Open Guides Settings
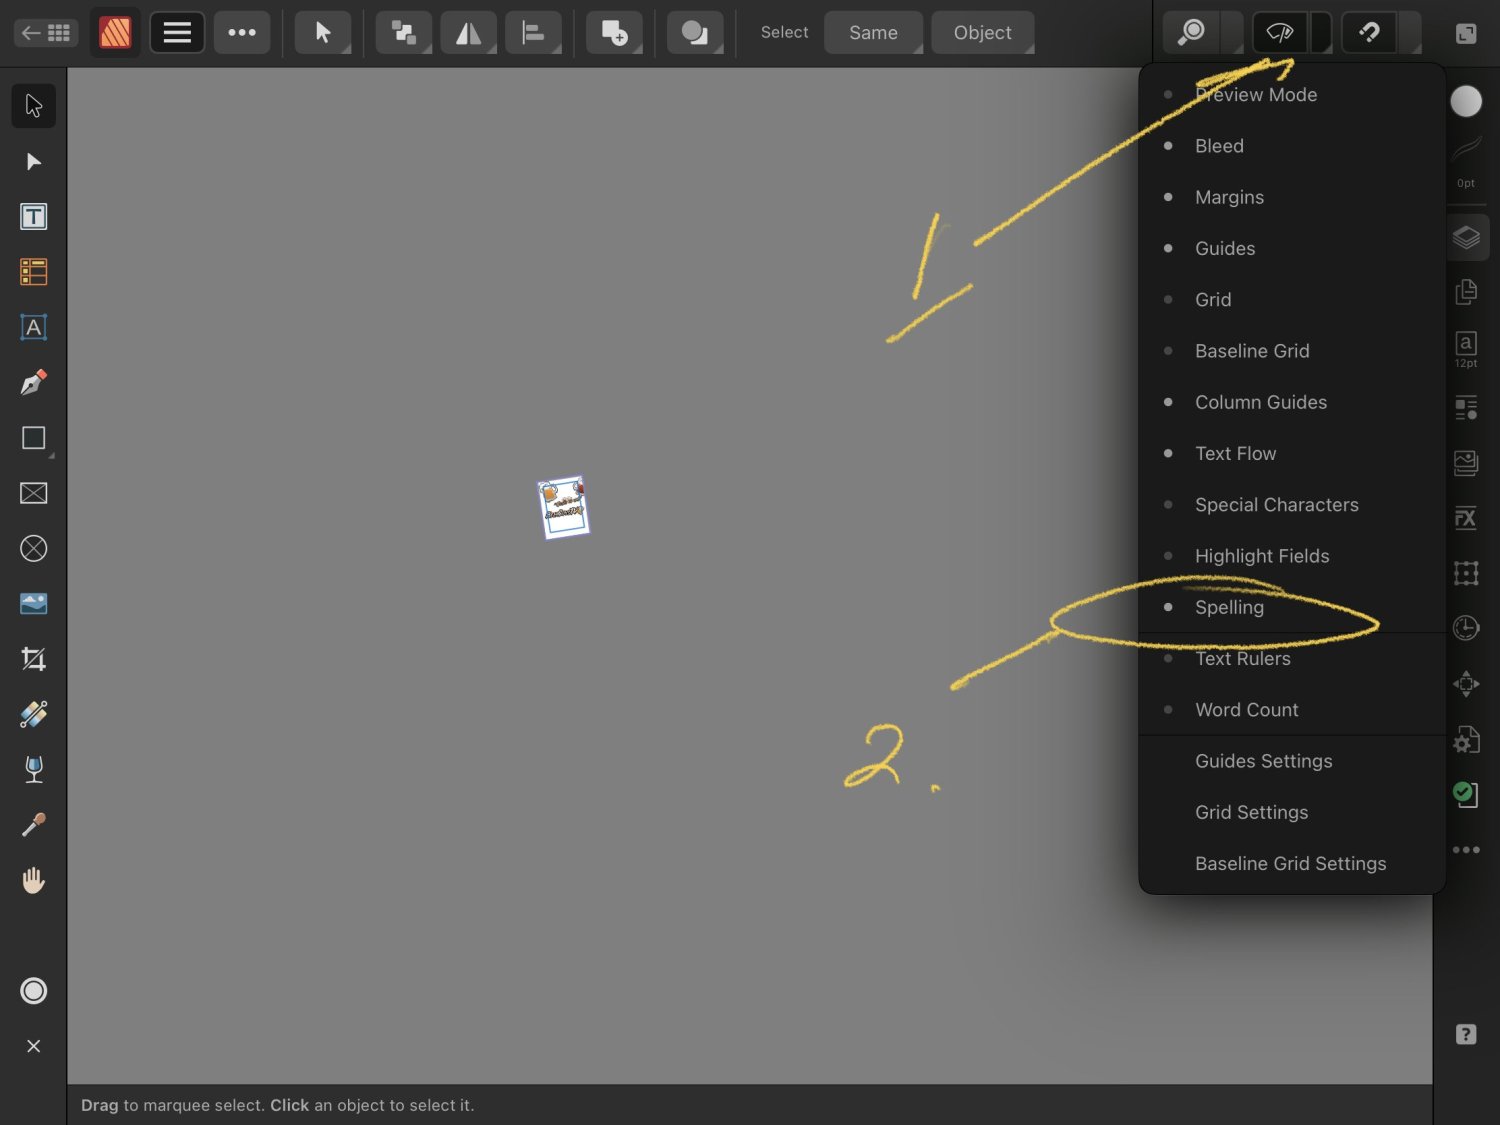 1292,761
